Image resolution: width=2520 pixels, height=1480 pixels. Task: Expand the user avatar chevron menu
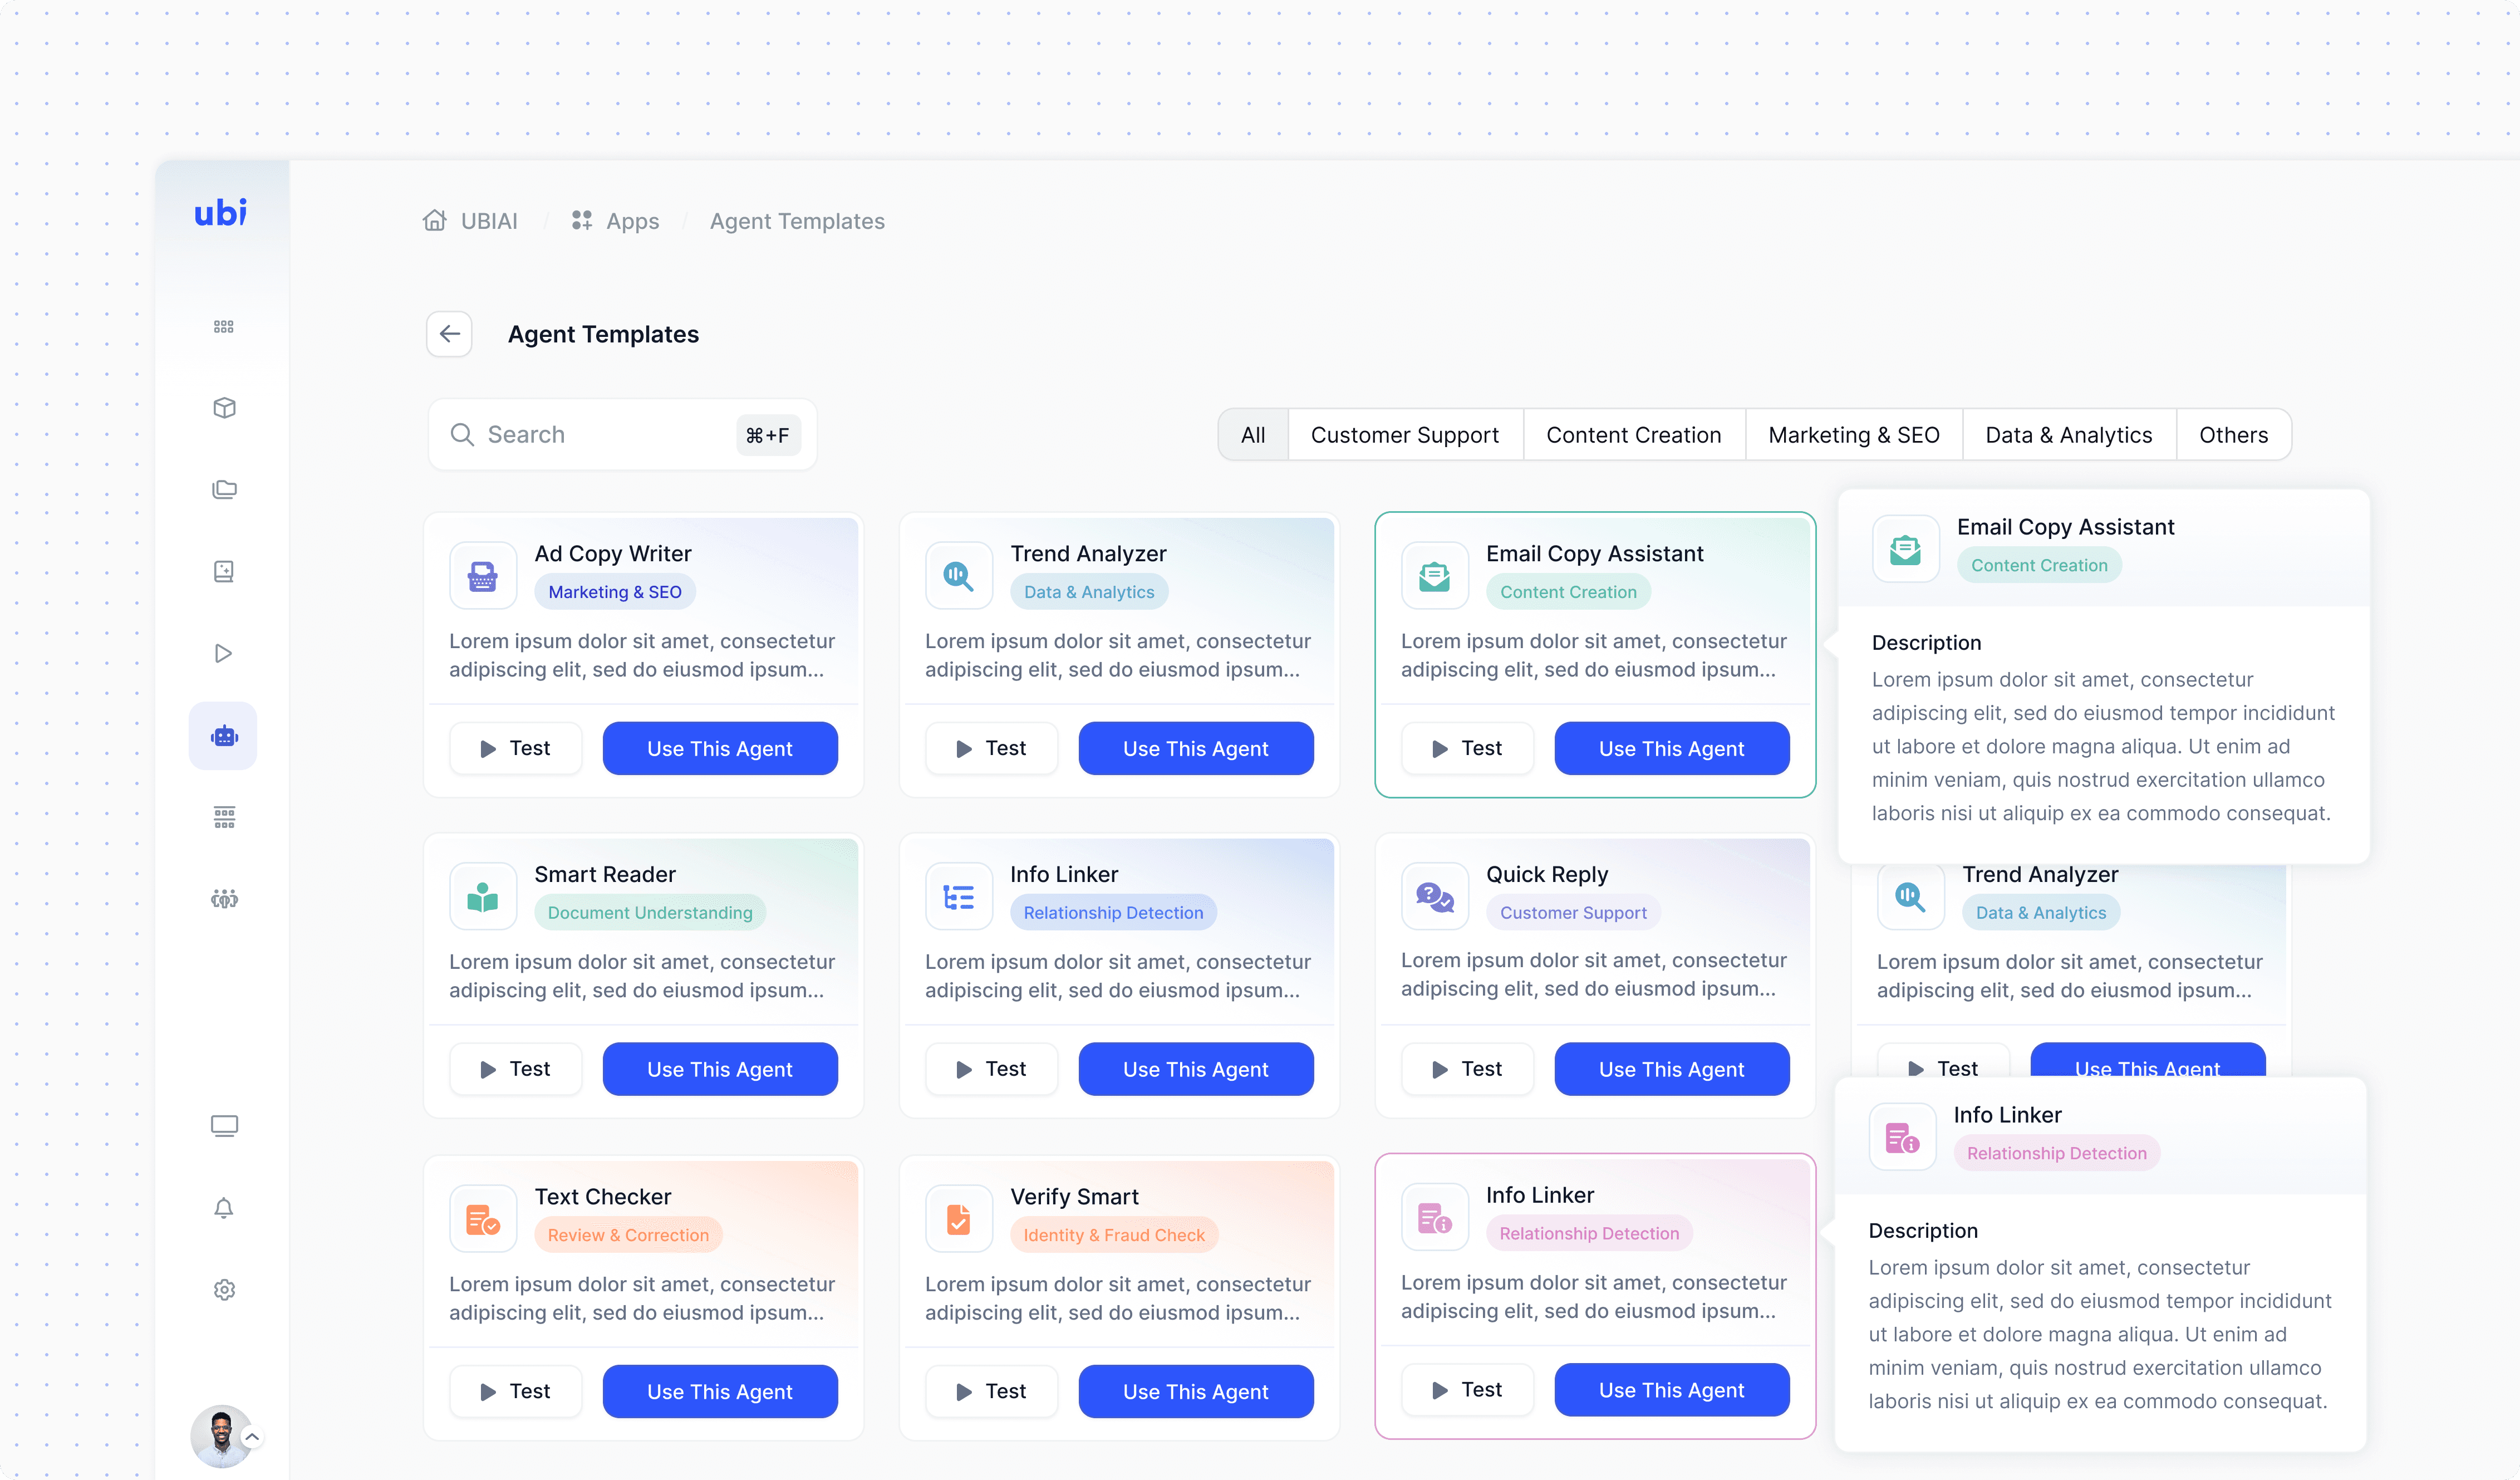(253, 1437)
